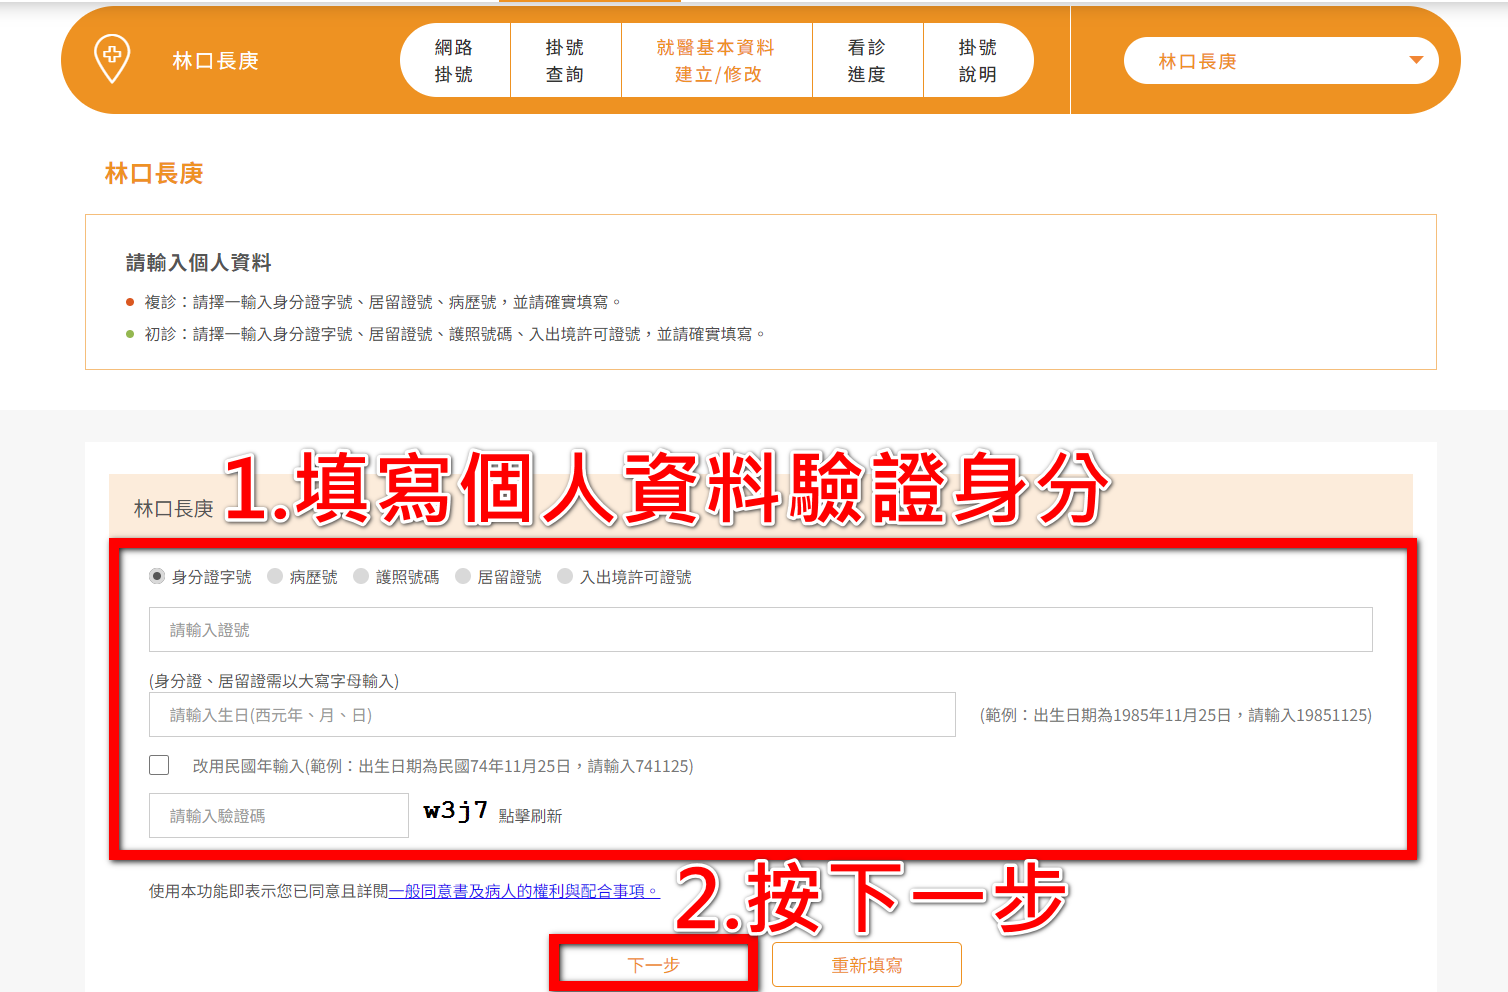Image resolution: width=1508 pixels, height=992 pixels.
Task: Click the 重新填寫 reset button
Action: pos(867,965)
